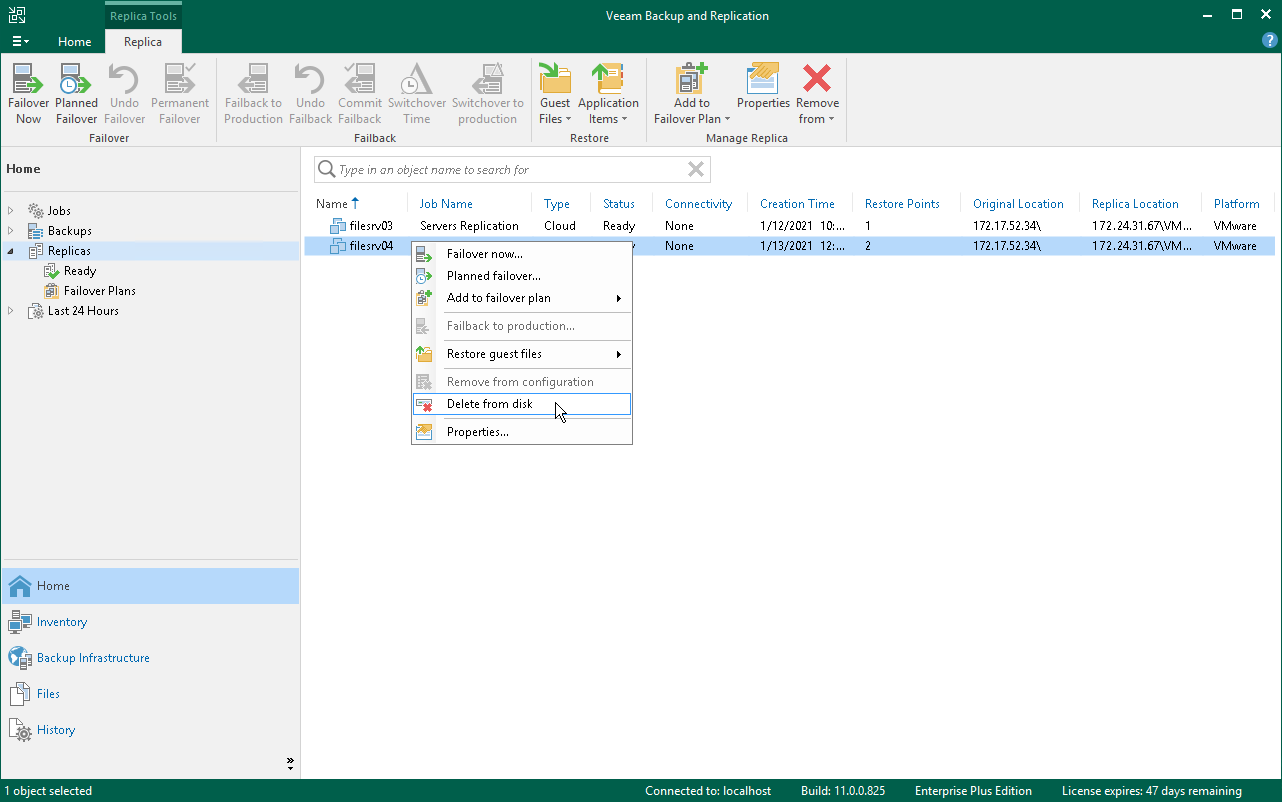Screen dimensions: 1282x802
Task: Collapse the Replicas tree node
Action: (x=11, y=251)
